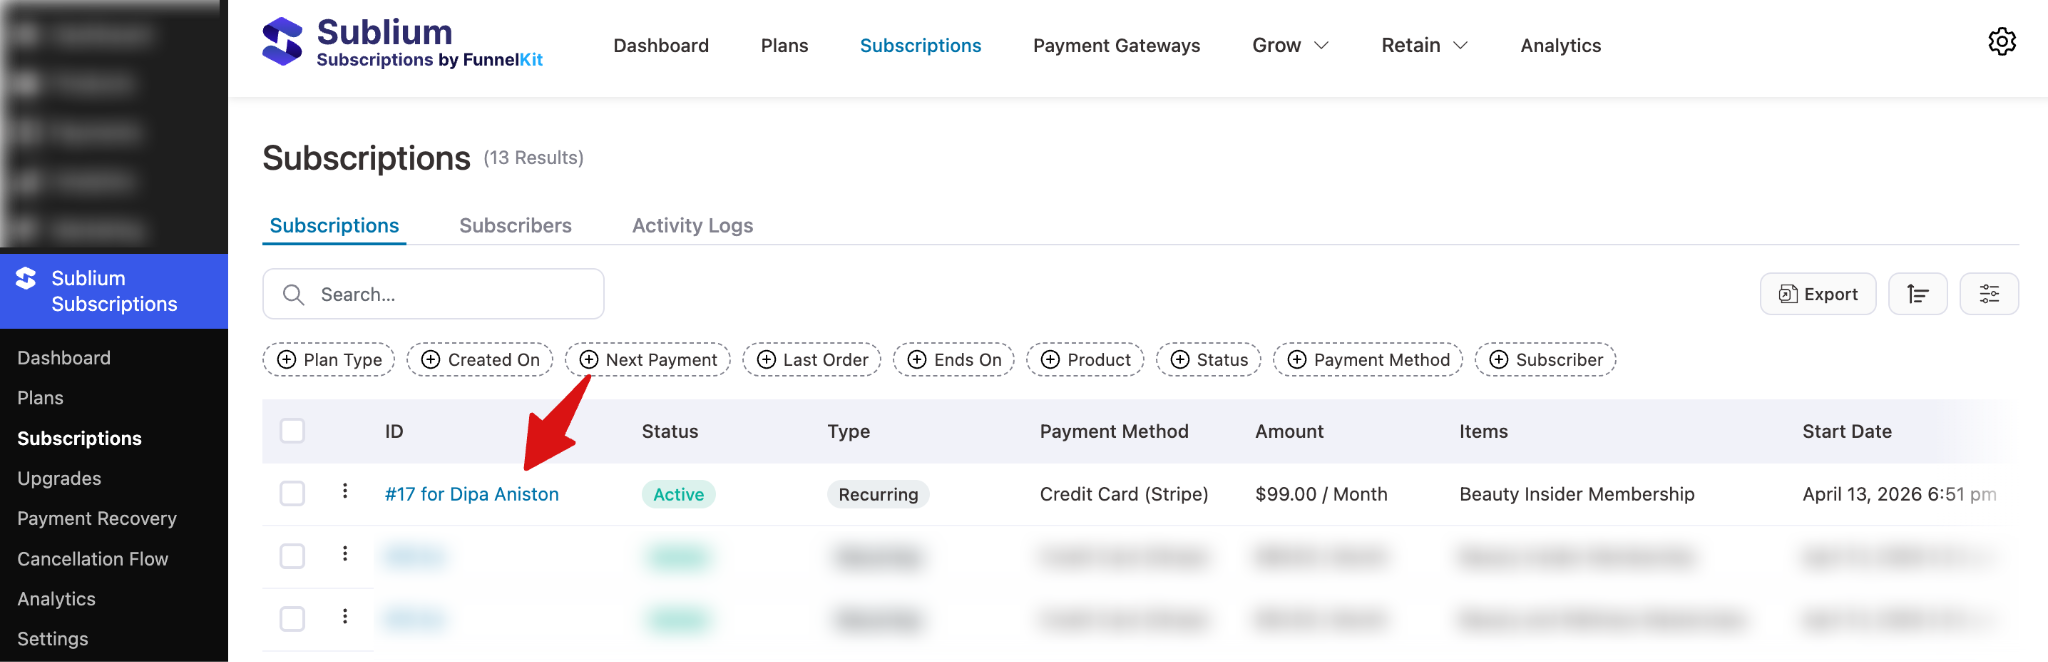This screenshot has height=662, width=2048.
Task: Click the sort order icon button
Action: (x=1917, y=294)
